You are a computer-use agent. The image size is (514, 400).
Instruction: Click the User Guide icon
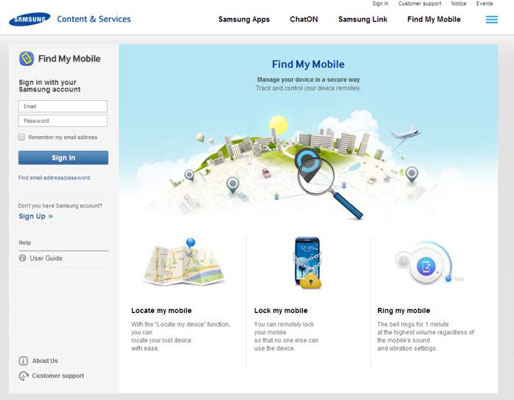22,258
